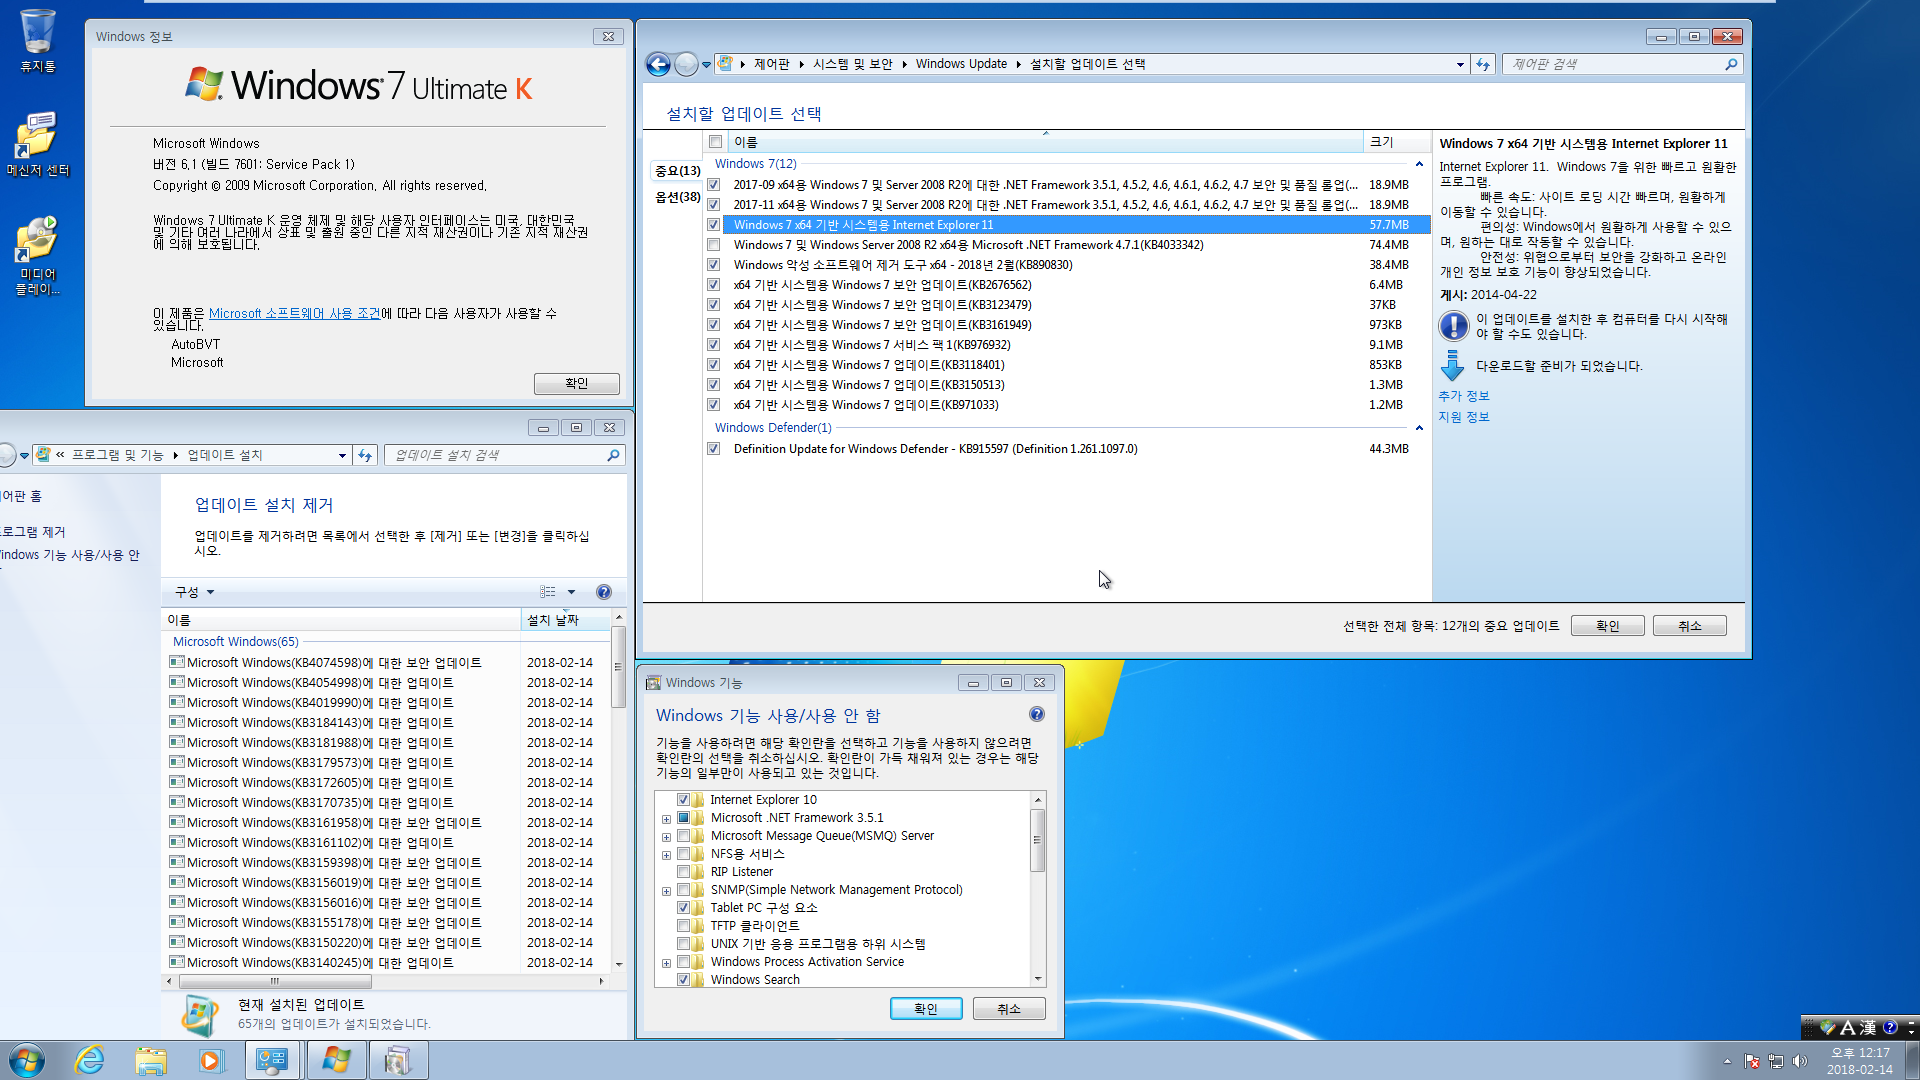Click the Control Panel breadcrumb item
The image size is (1920, 1080).
click(x=771, y=64)
